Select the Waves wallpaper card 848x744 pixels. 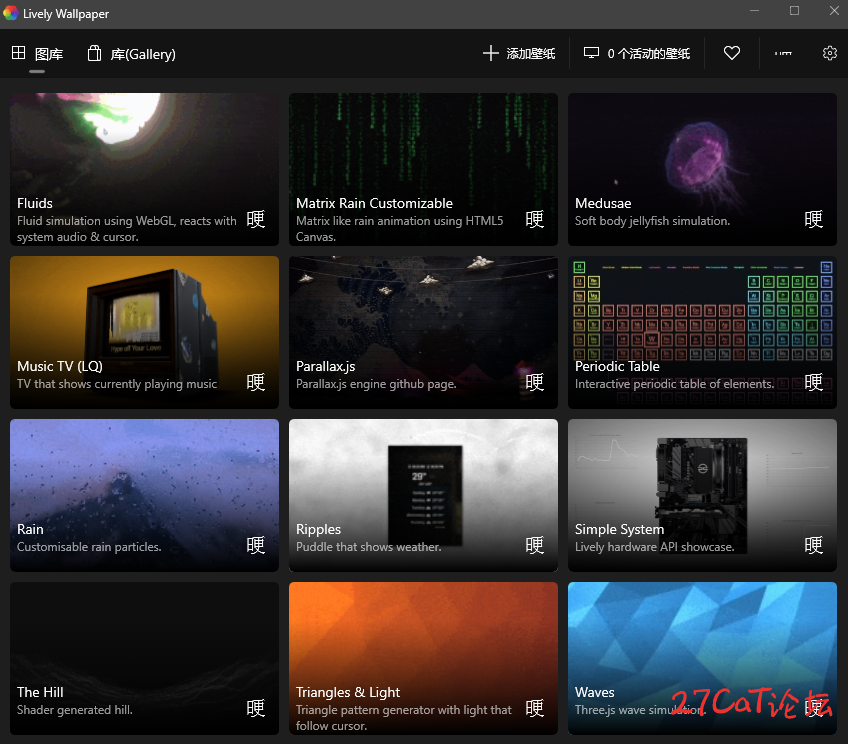[x=703, y=659]
